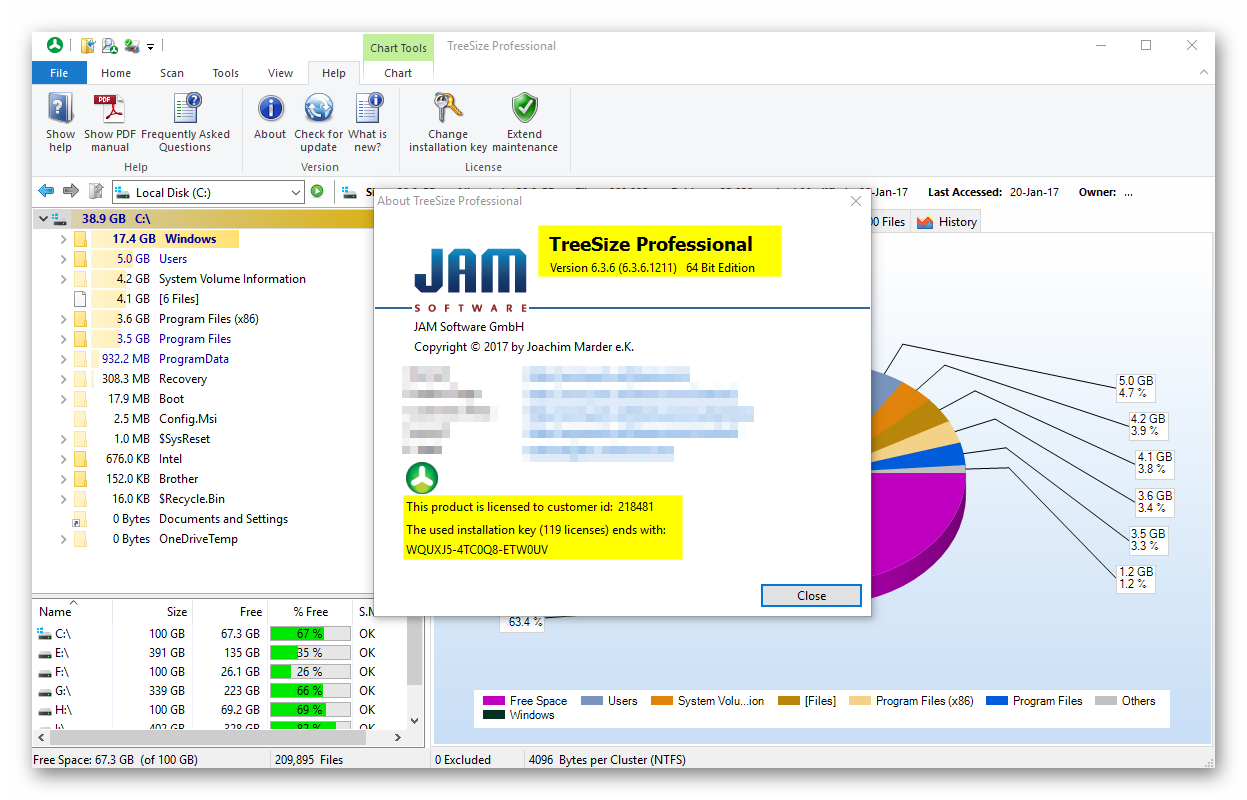
Task: Switch to the Tools ribbon tab
Action: tap(226, 73)
